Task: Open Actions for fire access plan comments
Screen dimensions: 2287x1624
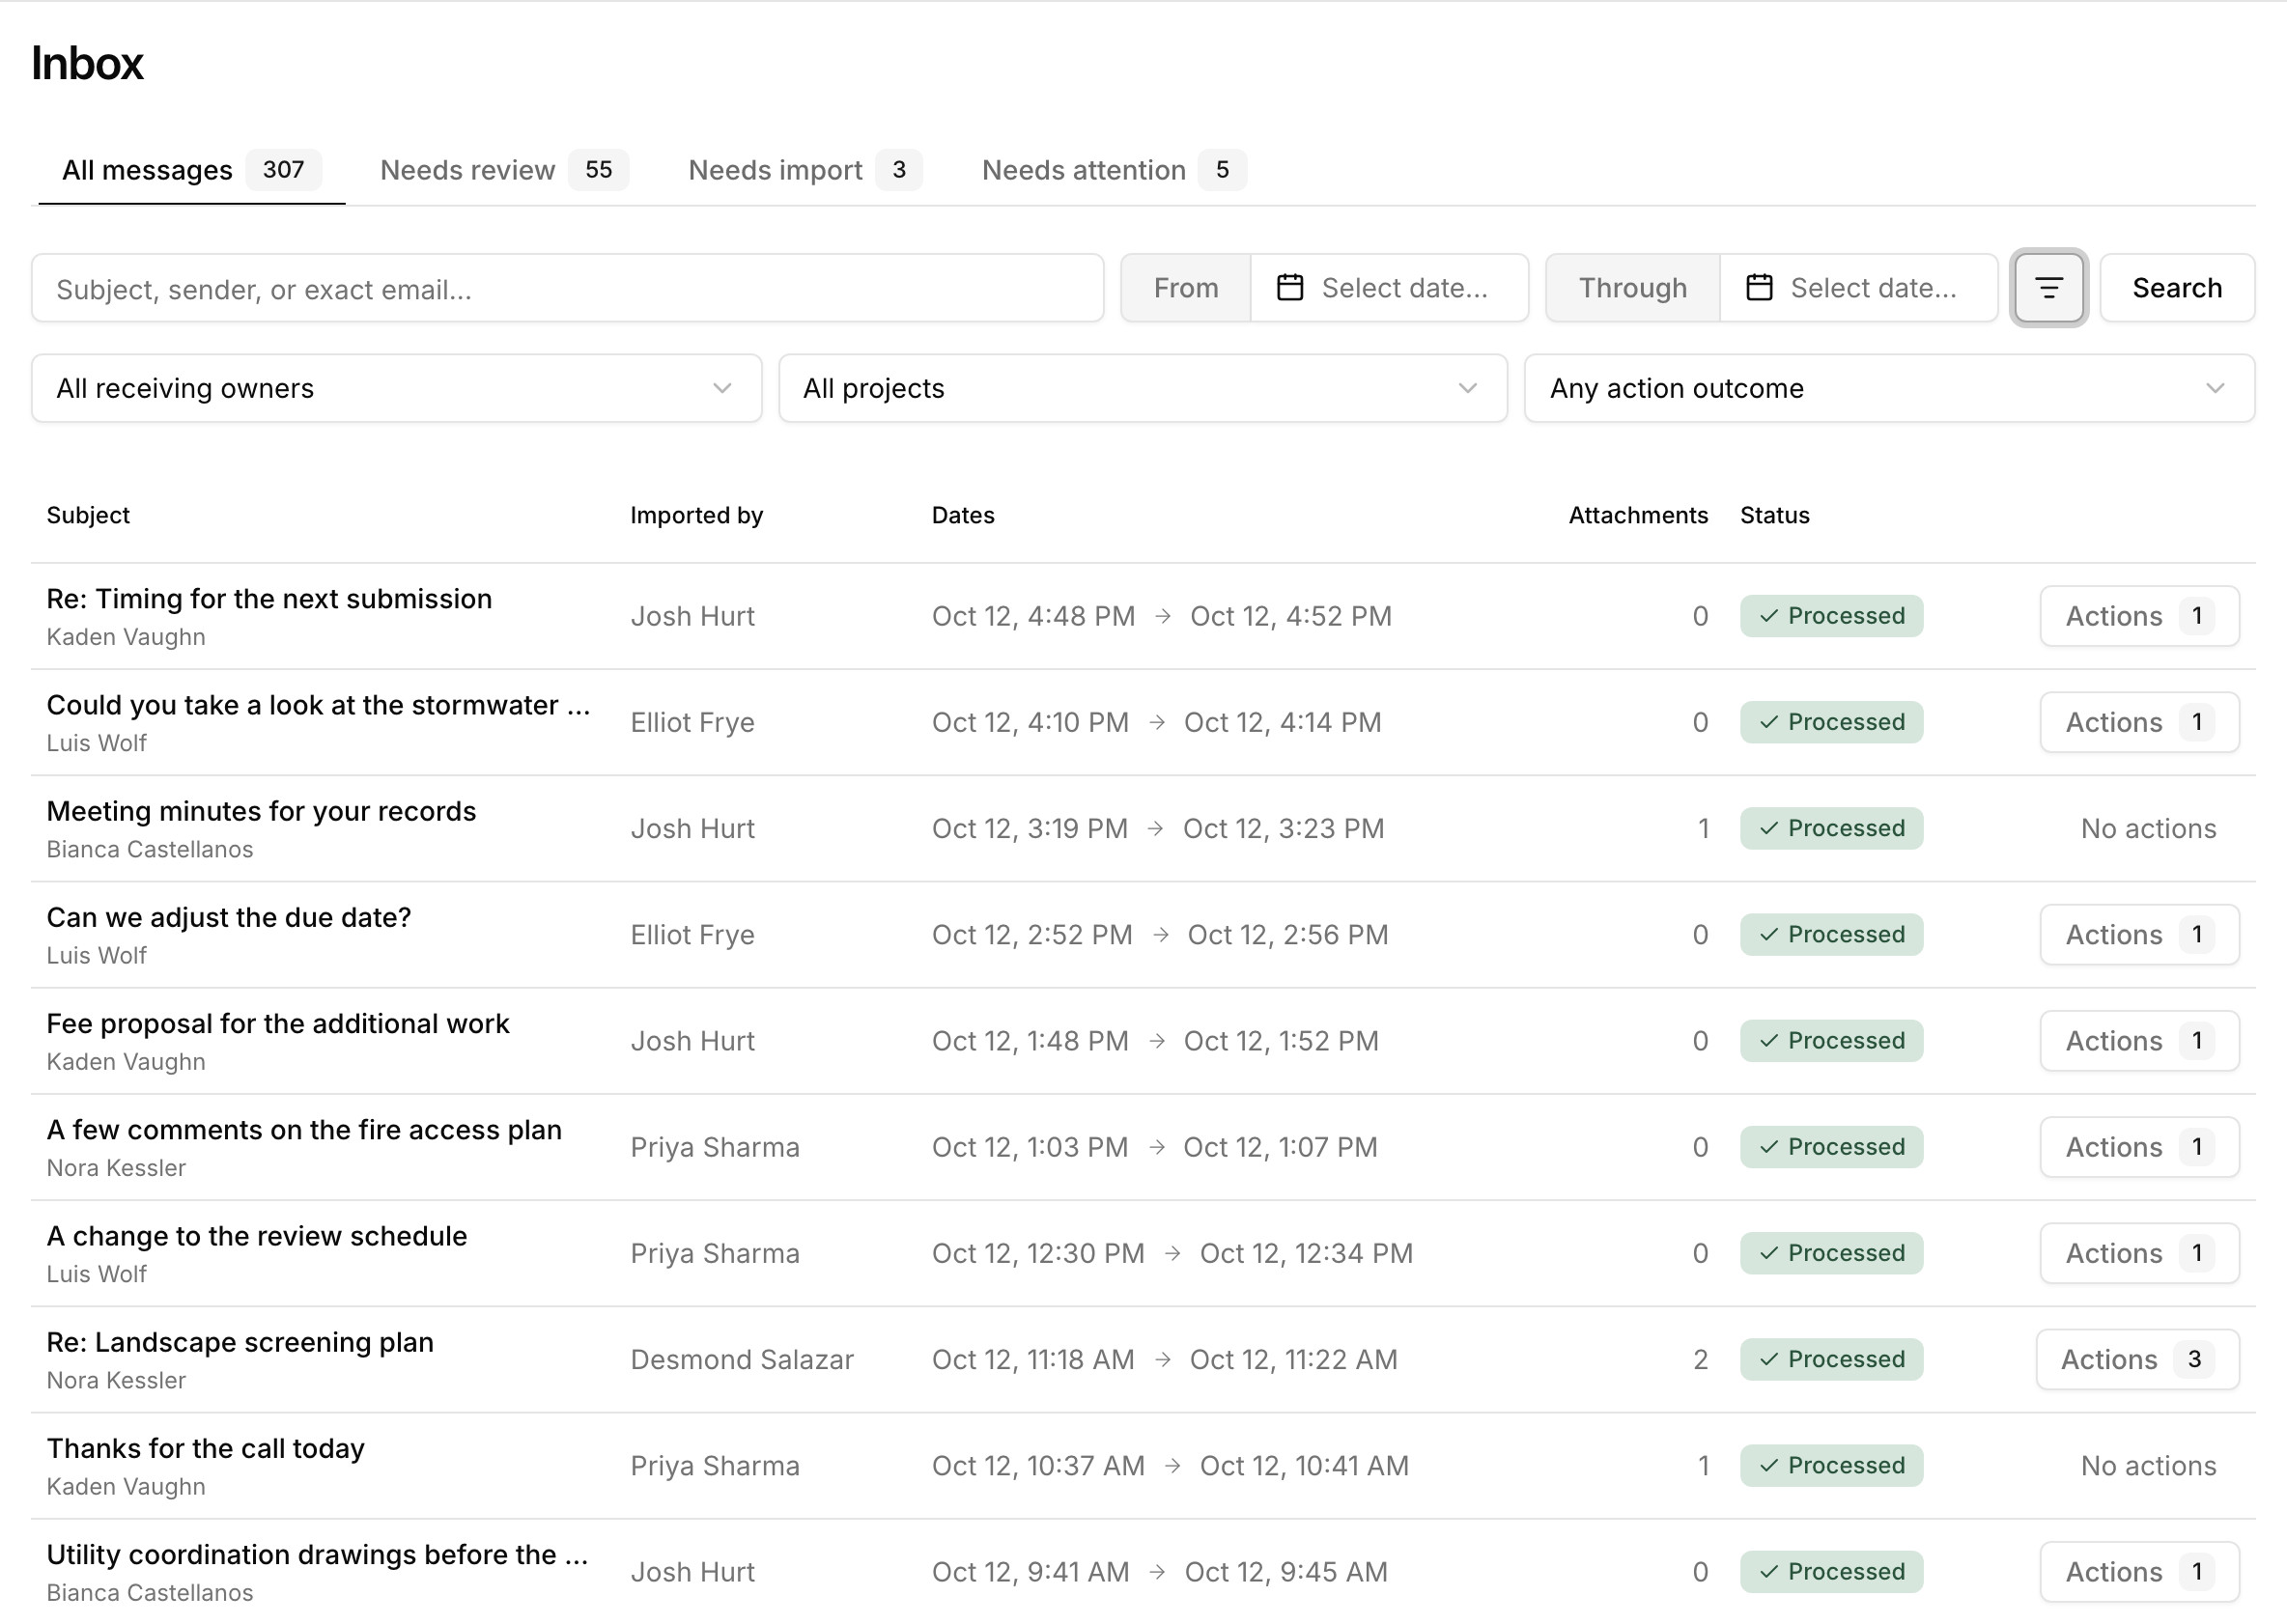Action: click(x=2139, y=1147)
